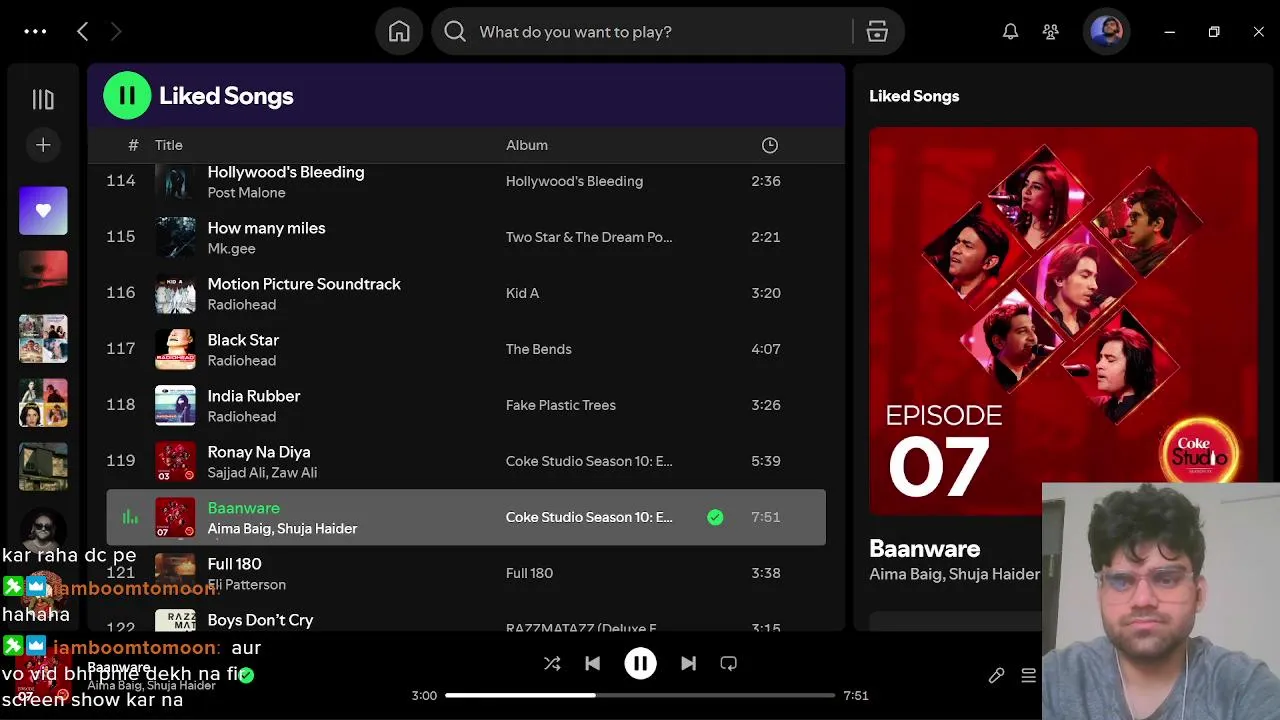Open the Kid A album link

(522, 293)
